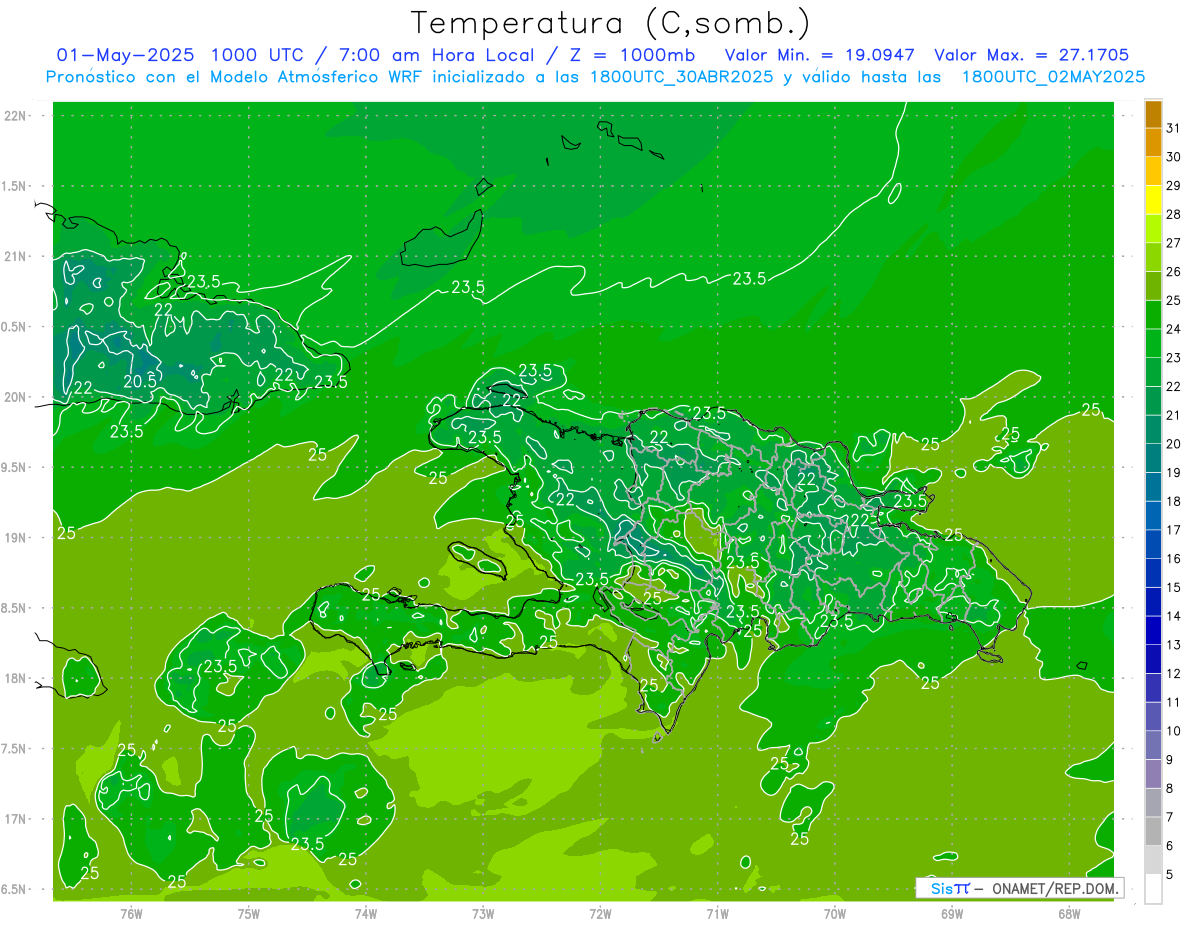This screenshot has width=1200, height=927.
Task: Click the colorbar scale label "24"
Action: tap(1174, 329)
